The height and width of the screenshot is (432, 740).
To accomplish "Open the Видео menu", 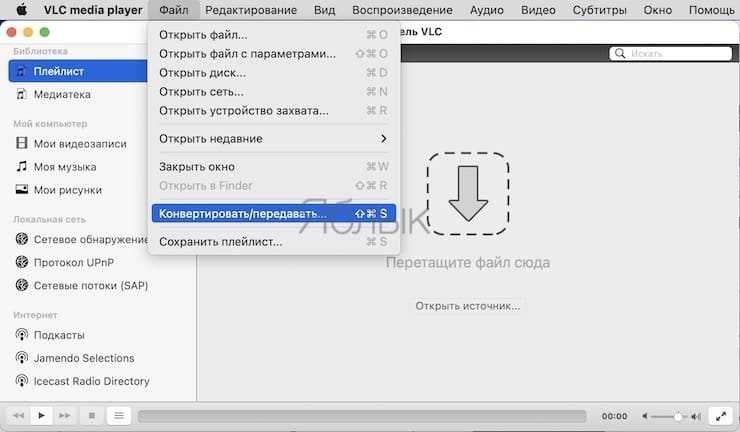I will coord(538,10).
